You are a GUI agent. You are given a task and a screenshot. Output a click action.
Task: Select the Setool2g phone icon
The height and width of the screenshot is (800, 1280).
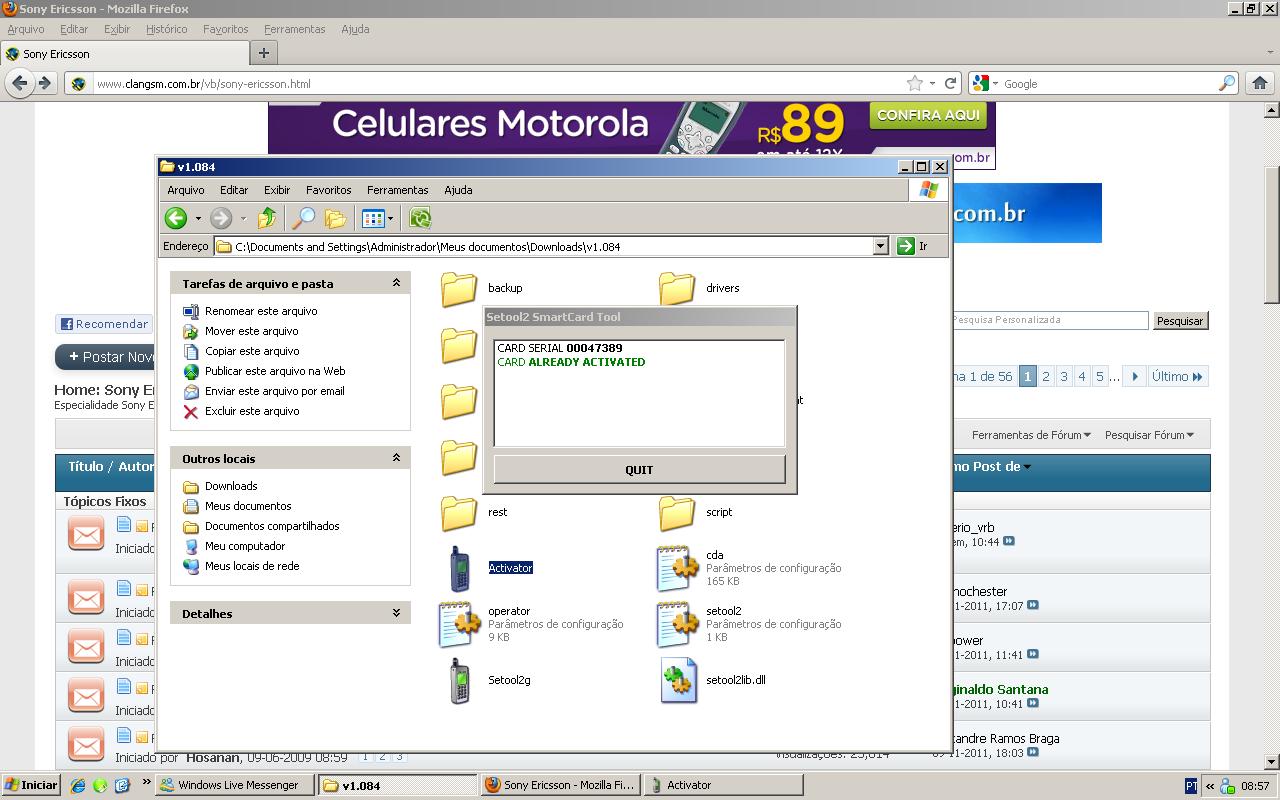tap(459, 680)
